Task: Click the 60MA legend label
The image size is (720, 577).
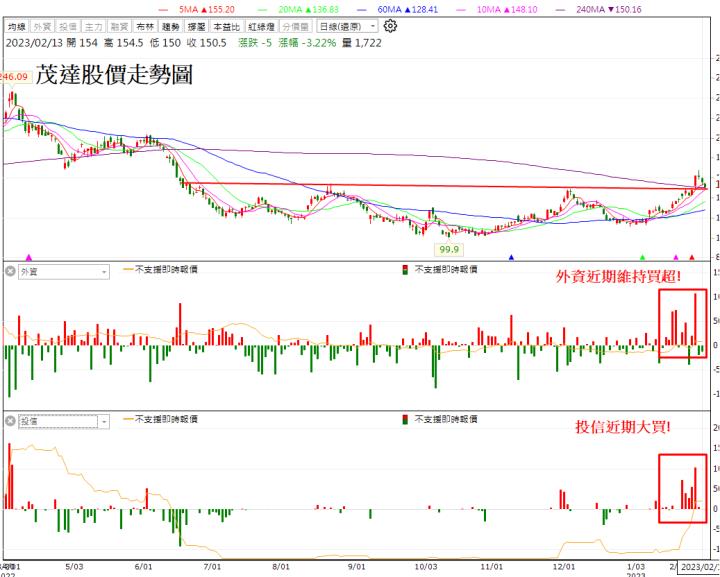Action: [x=407, y=9]
